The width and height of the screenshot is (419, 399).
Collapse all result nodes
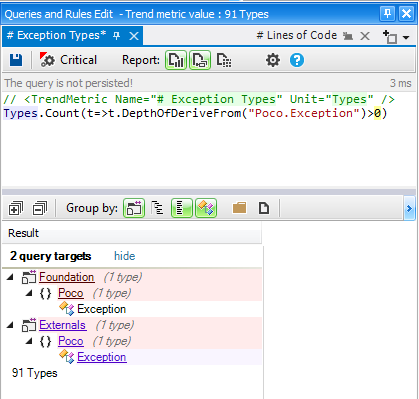[x=40, y=209]
